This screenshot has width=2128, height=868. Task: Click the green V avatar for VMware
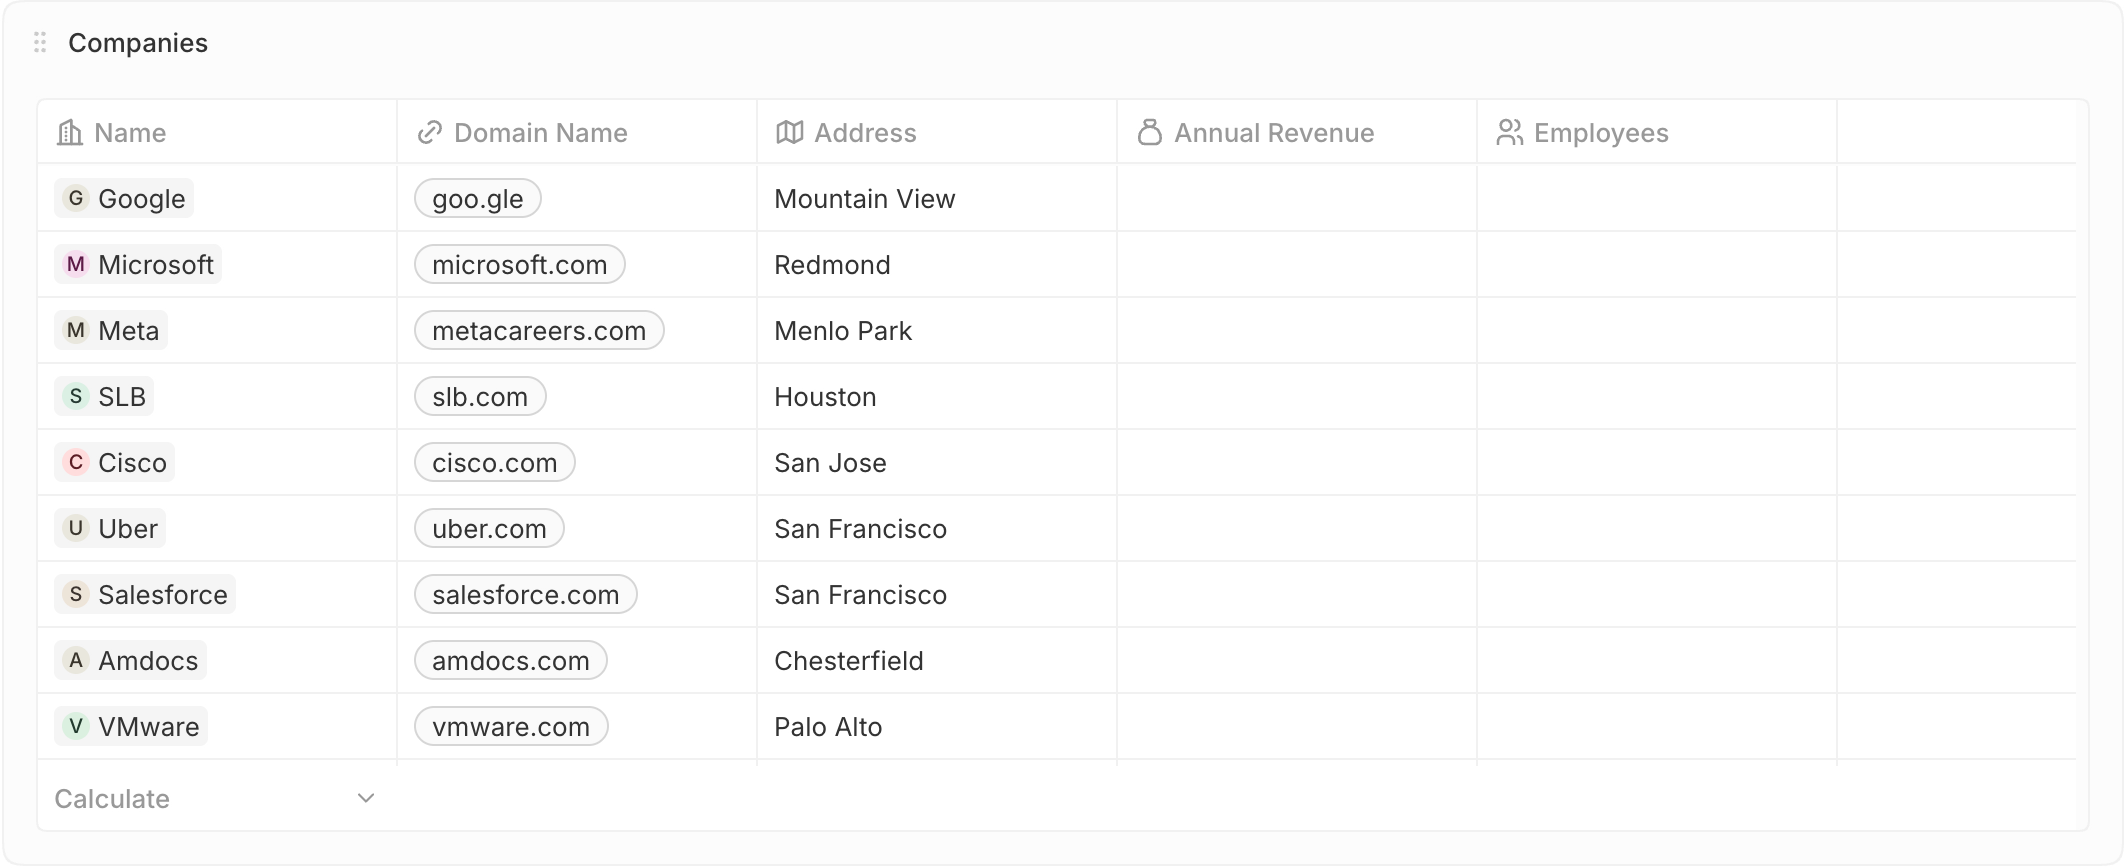pos(76,726)
